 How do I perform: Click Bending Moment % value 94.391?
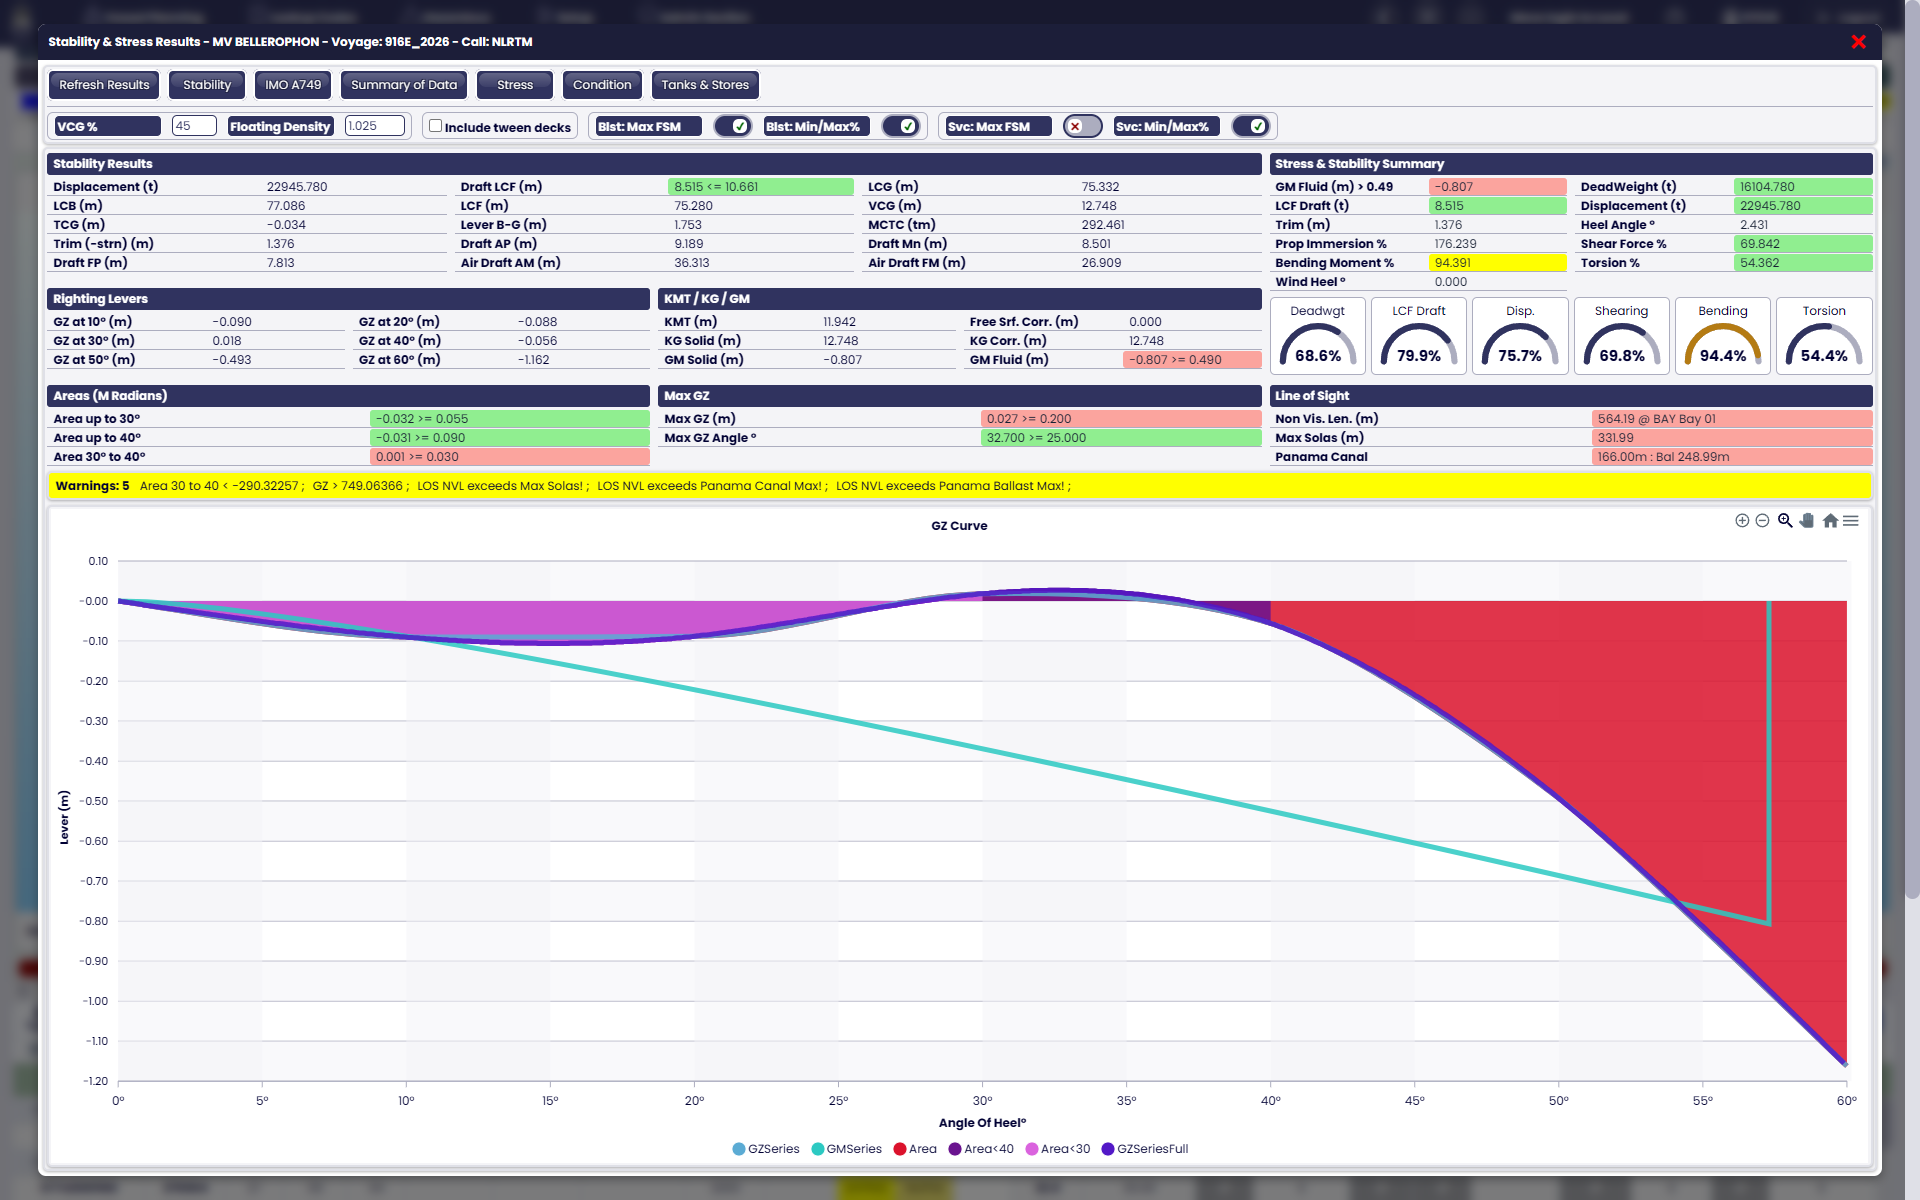[1498, 263]
